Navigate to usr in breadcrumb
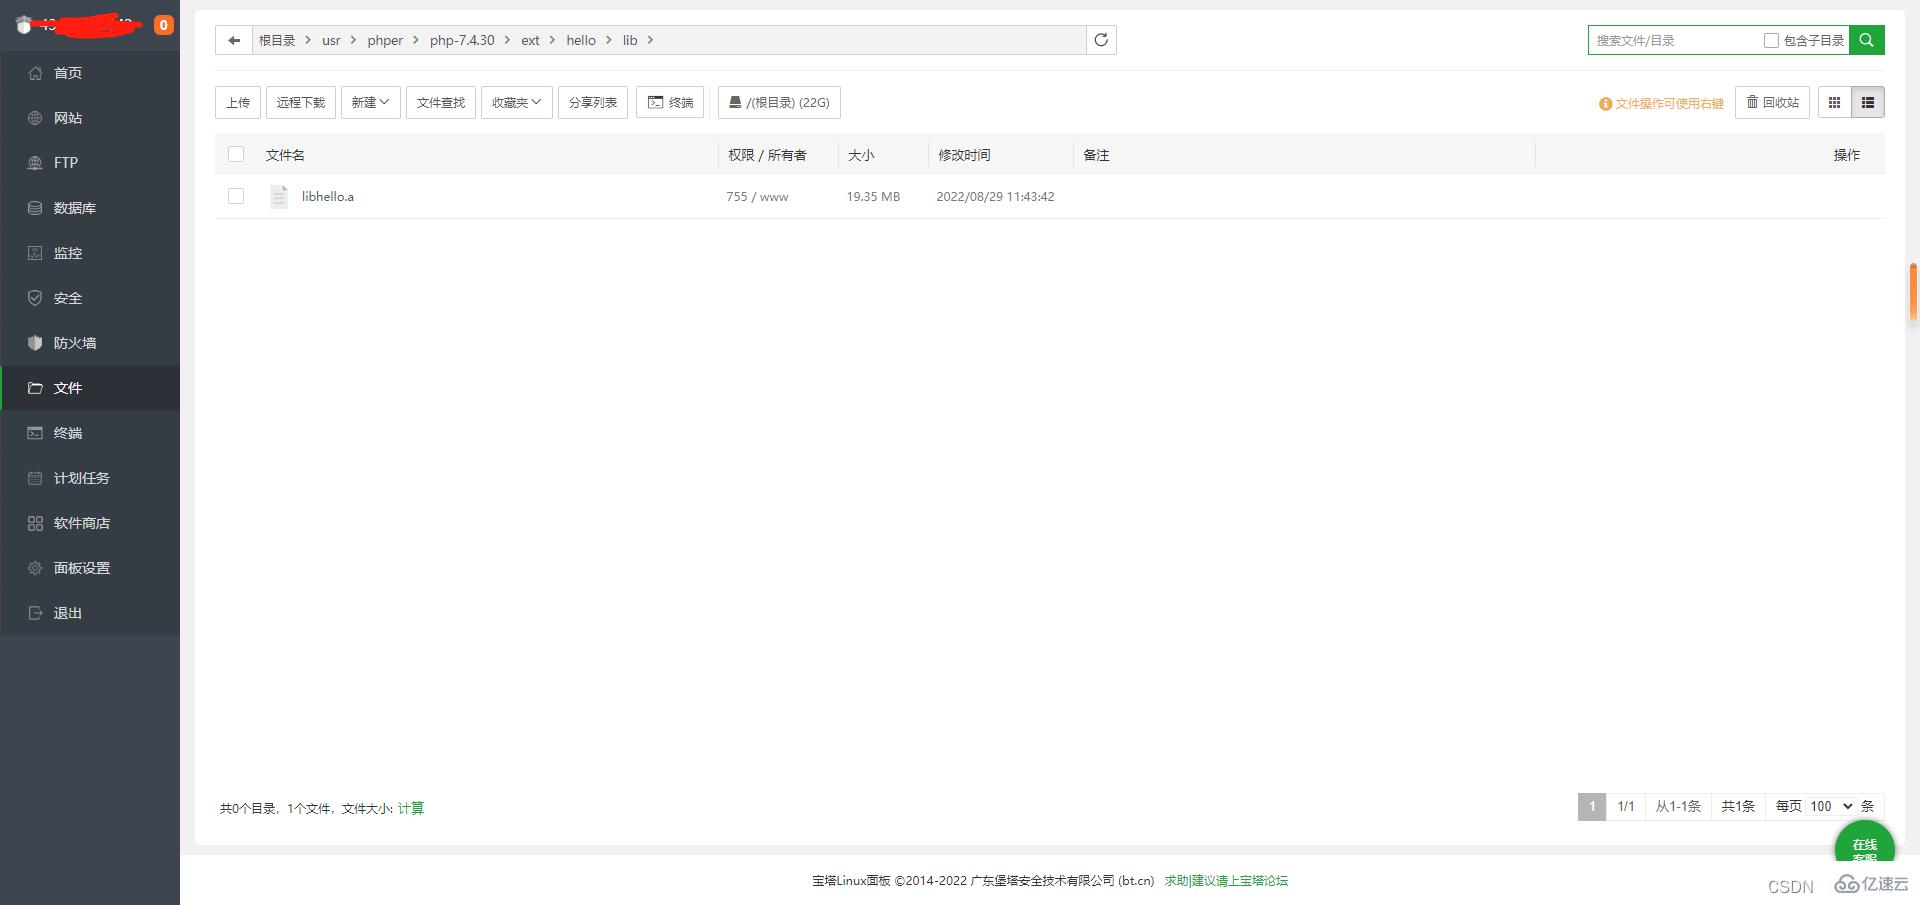The image size is (1920, 905). pyautogui.click(x=331, y=40)
